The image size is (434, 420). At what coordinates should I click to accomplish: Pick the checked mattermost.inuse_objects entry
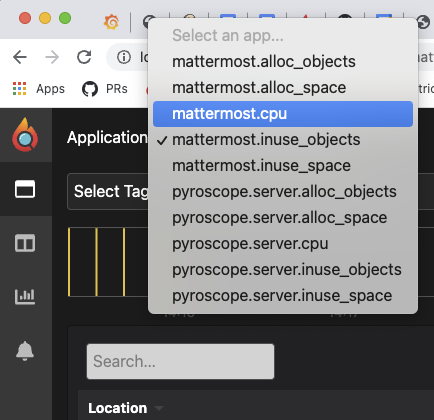[x=283, y=140]
